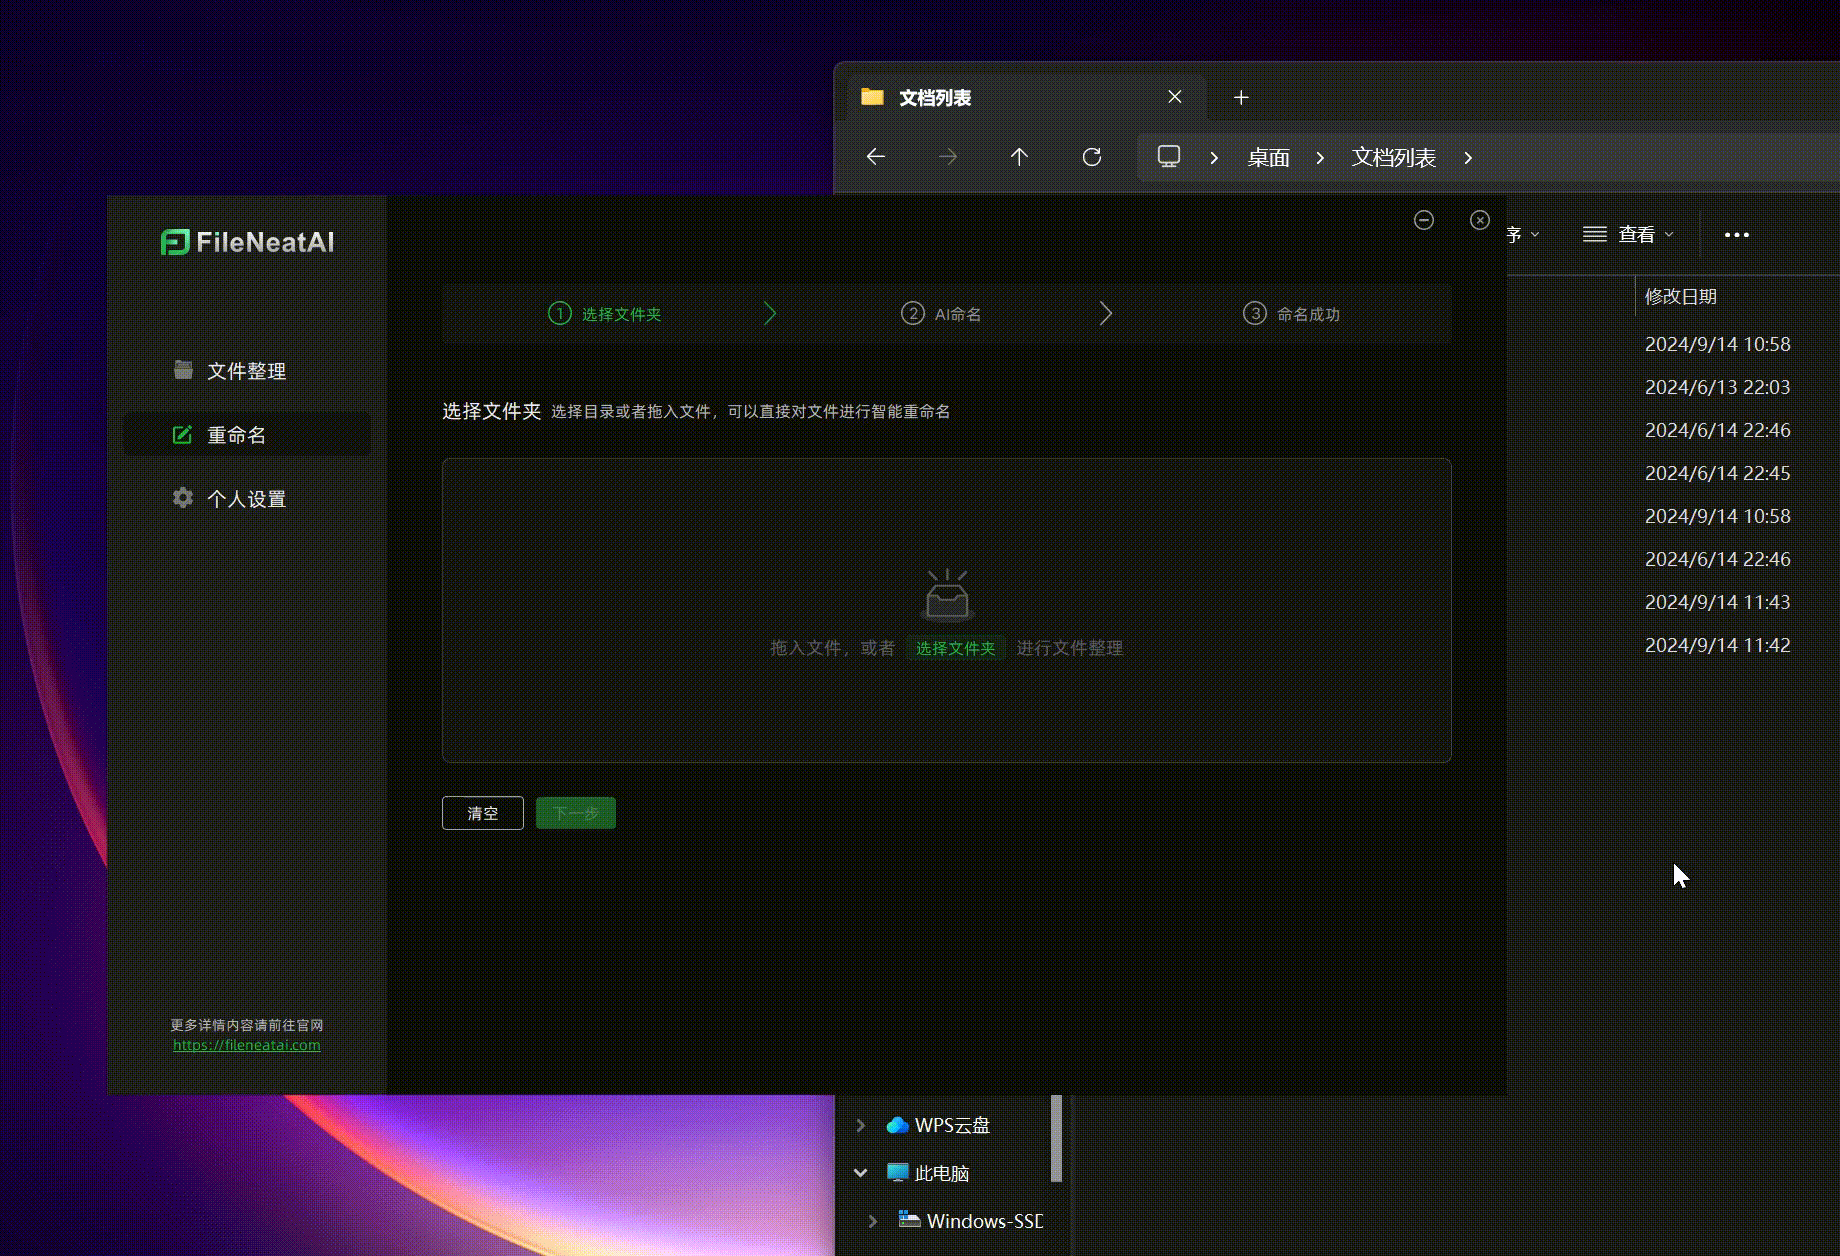Click the 下一步 button

(576, 813)
